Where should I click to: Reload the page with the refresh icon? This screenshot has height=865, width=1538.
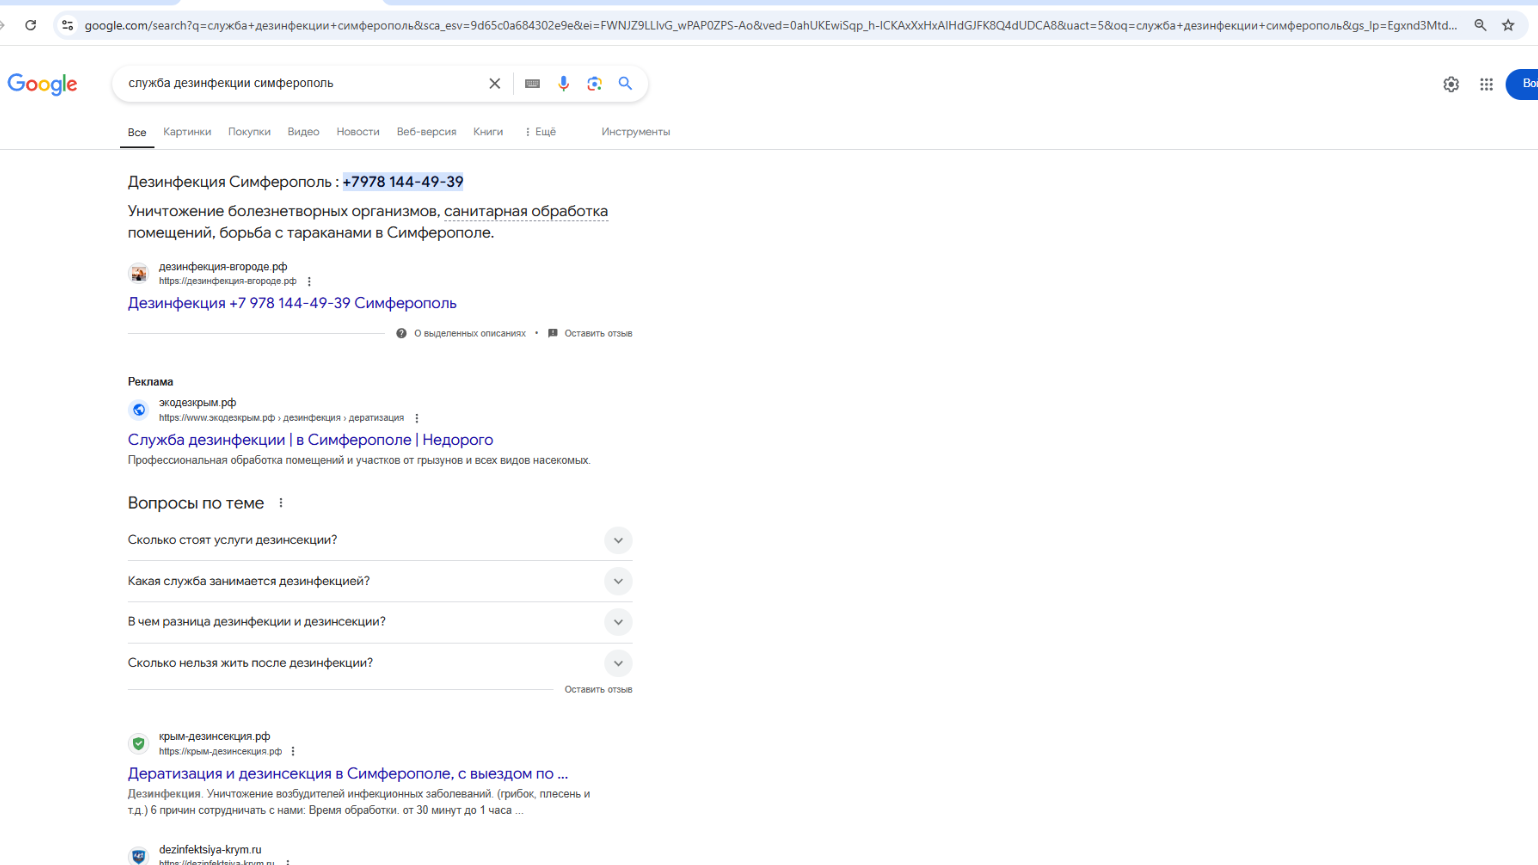pos(31,25)
